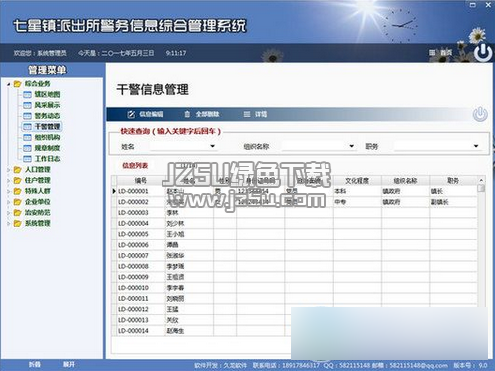Viewport: 495px width, 371px height.
Task: Click the 风采展示 page icon in the tree
Action: (27, 105)
